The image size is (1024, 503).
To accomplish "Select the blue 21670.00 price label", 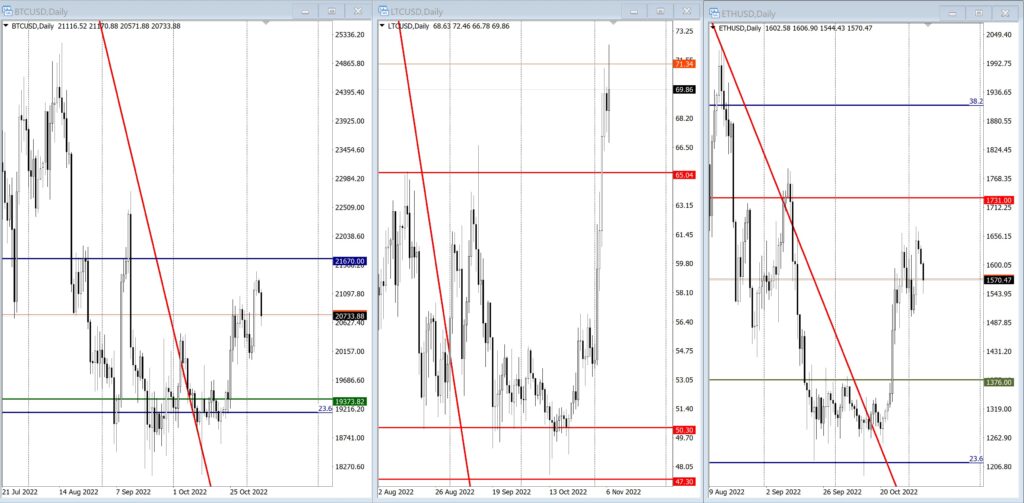I will click(x=347, y=260).
